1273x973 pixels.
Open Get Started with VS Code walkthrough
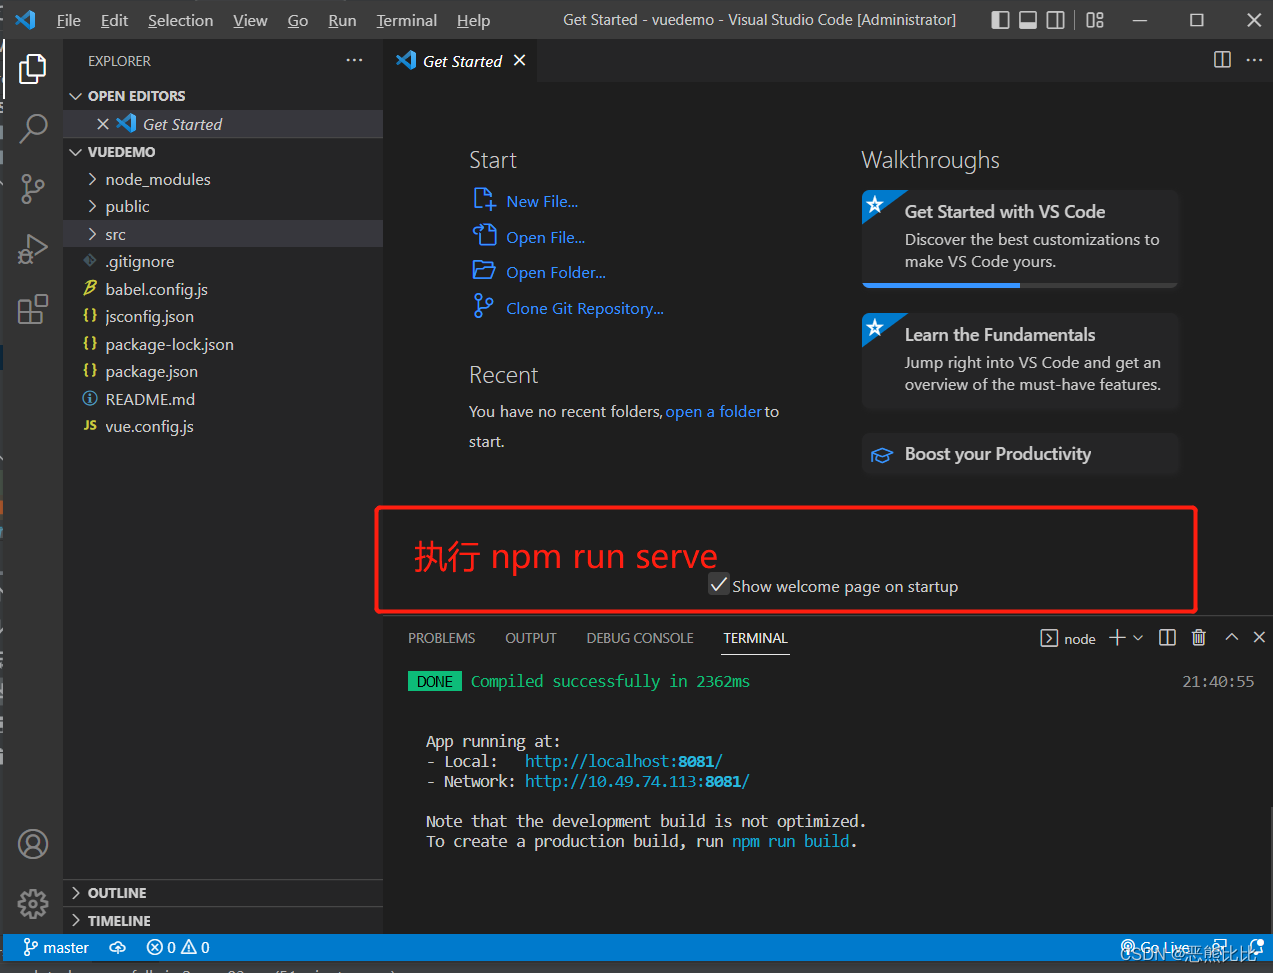[1020, 238]
